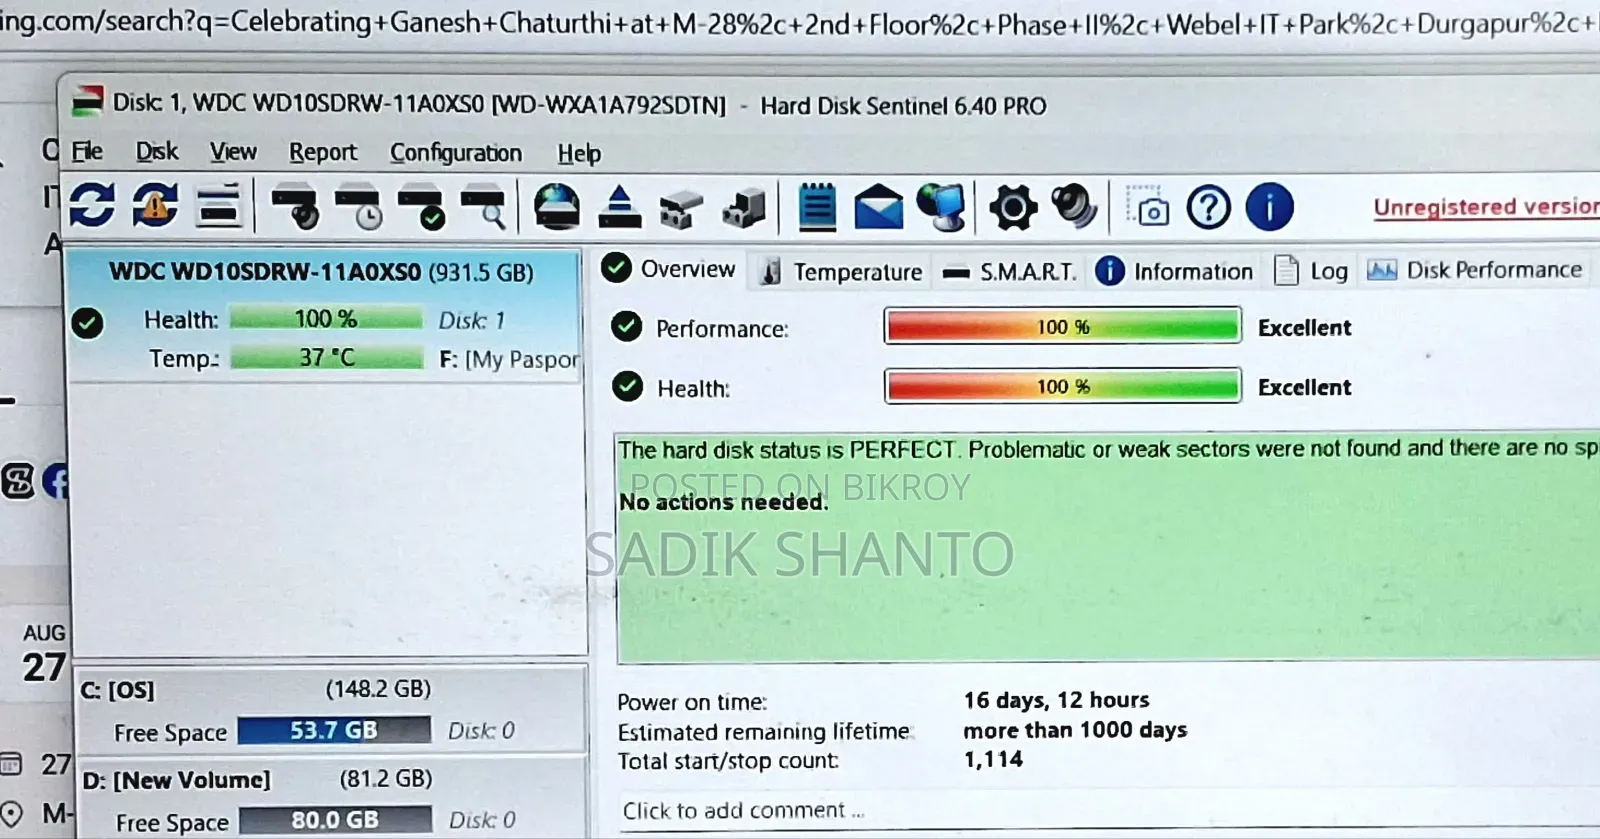Image resolution: width=1600 pixels, height=839 pixels.
Task: Open the gear Preferences icon
Action: point(1013,208)
